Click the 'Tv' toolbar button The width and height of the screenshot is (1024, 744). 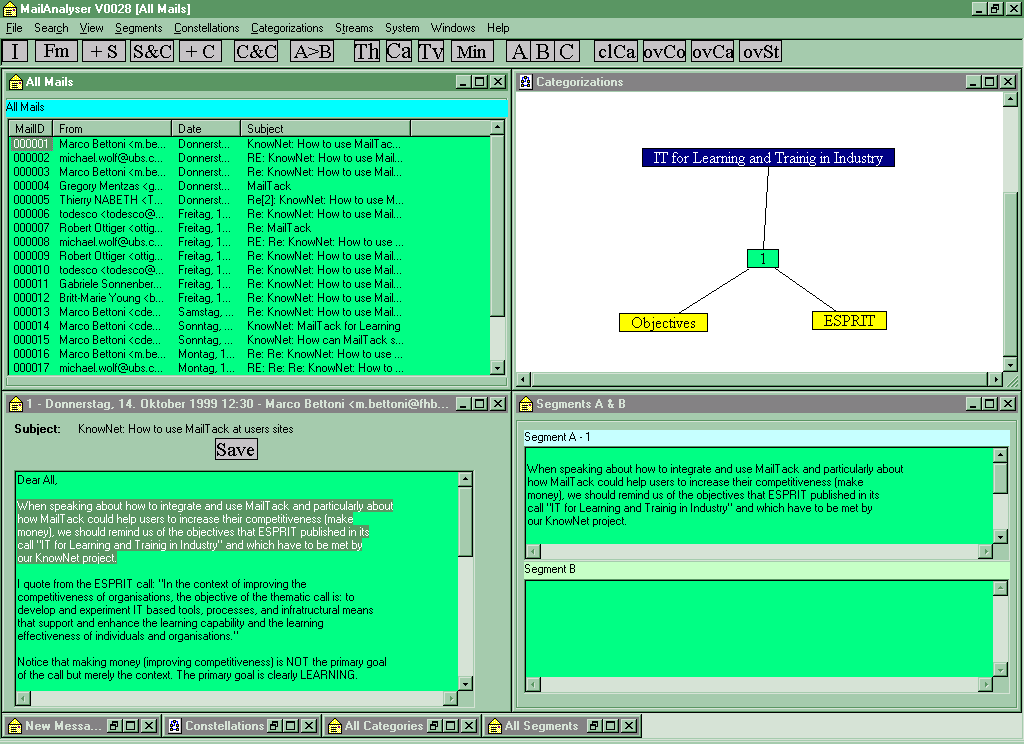click(430, 51)
